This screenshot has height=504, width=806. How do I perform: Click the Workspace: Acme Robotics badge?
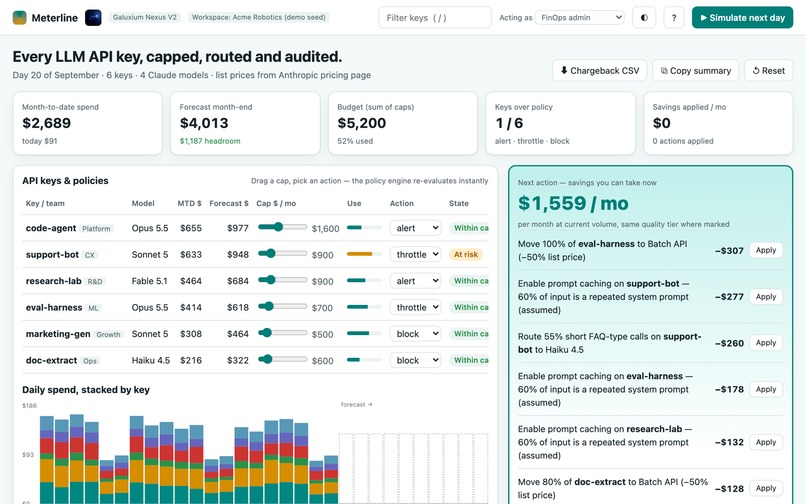(259, 17)
